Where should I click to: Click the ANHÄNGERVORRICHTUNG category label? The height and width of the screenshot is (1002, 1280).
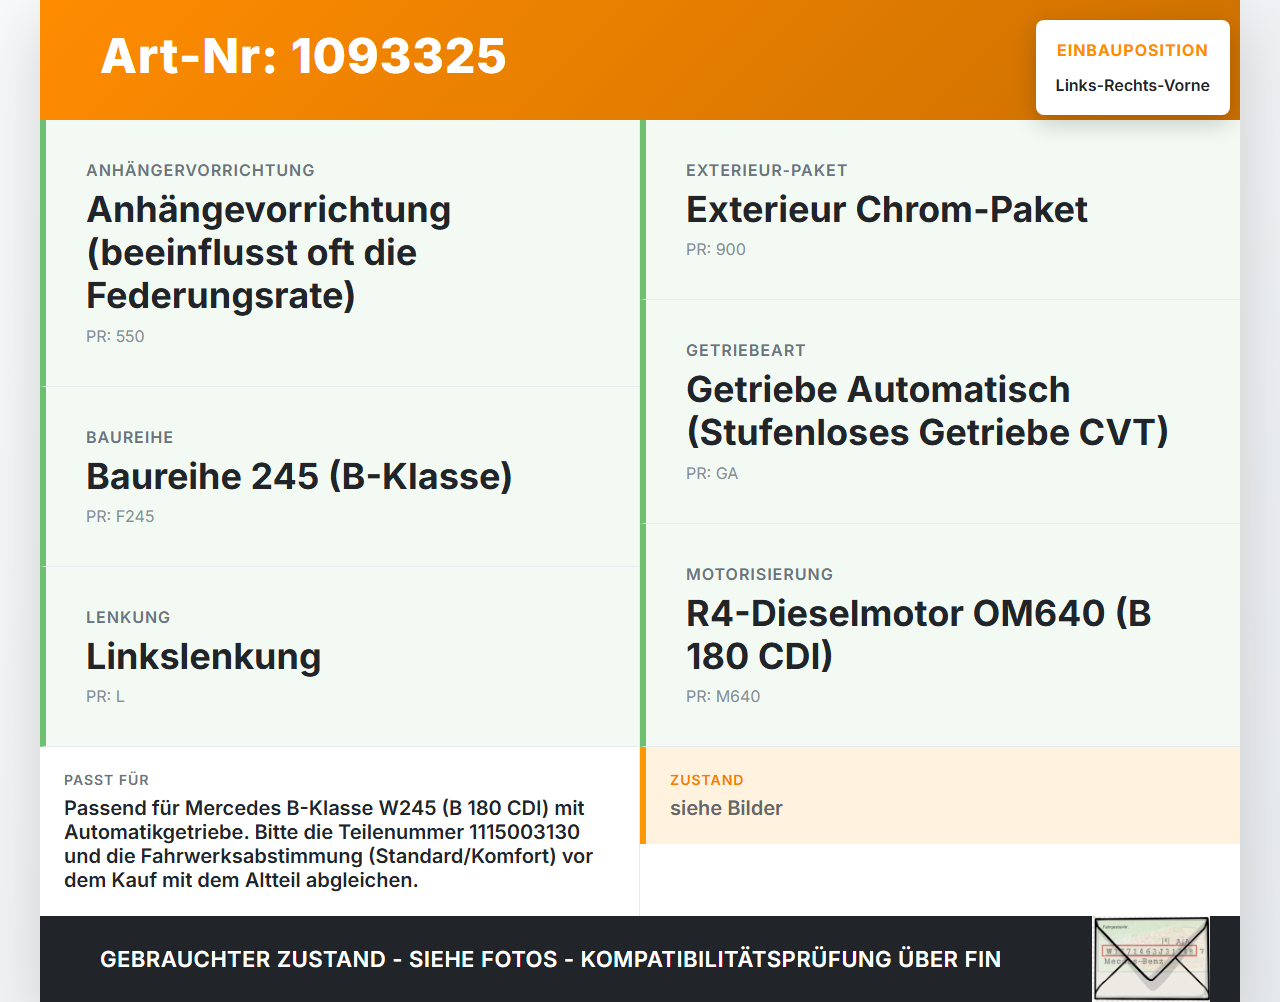pos(200,171)
